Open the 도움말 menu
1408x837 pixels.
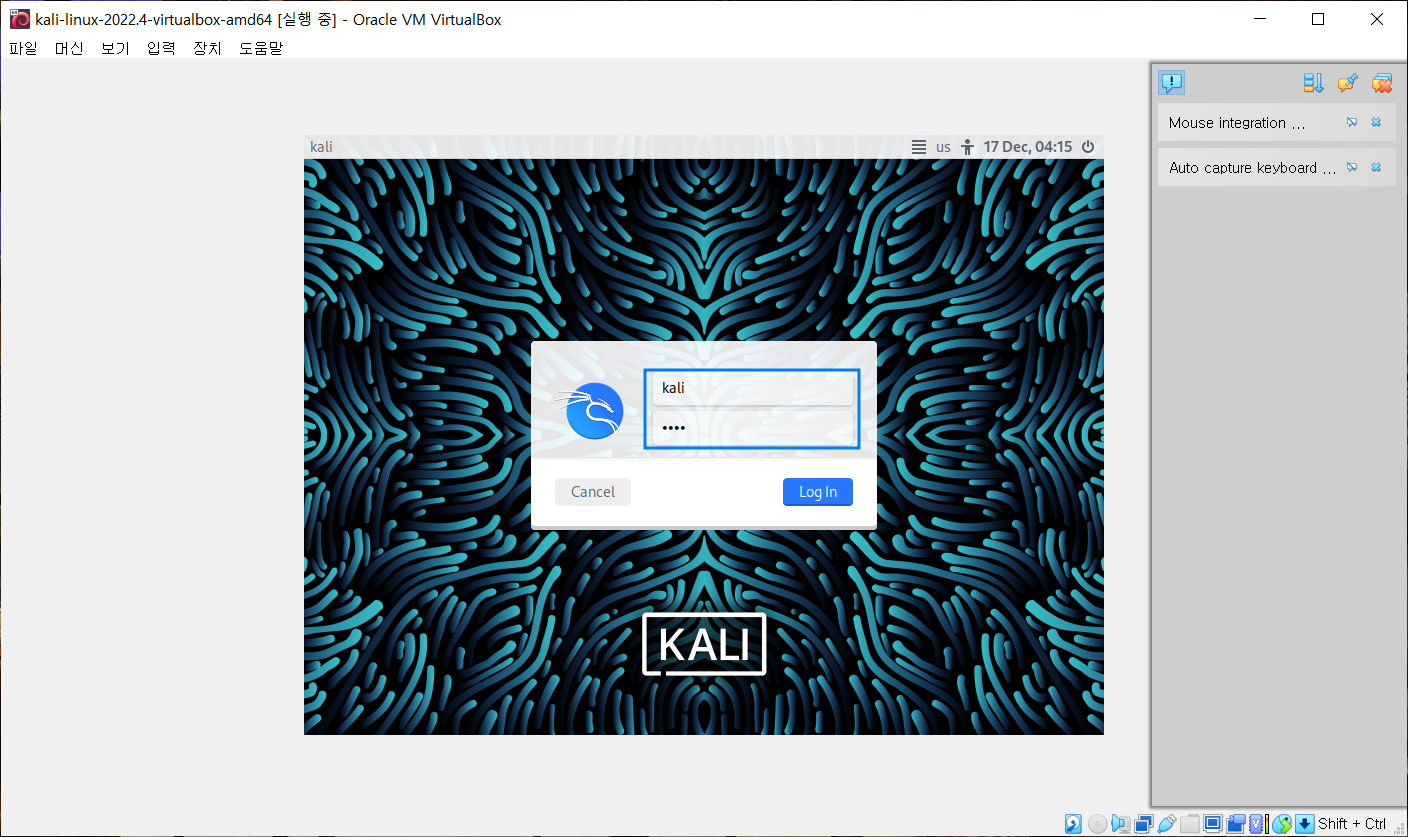261,47
